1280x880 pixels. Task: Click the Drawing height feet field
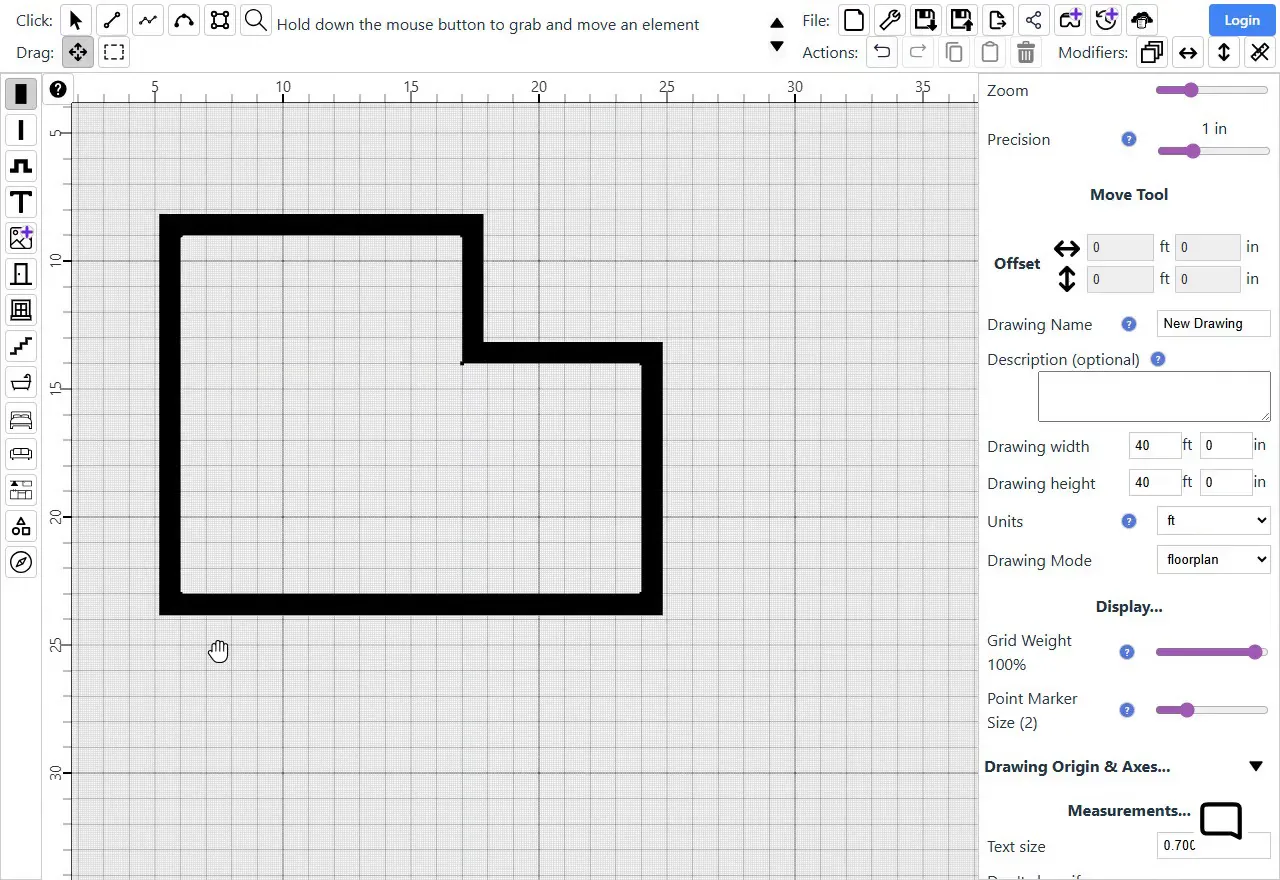[x=1155, y=482]
